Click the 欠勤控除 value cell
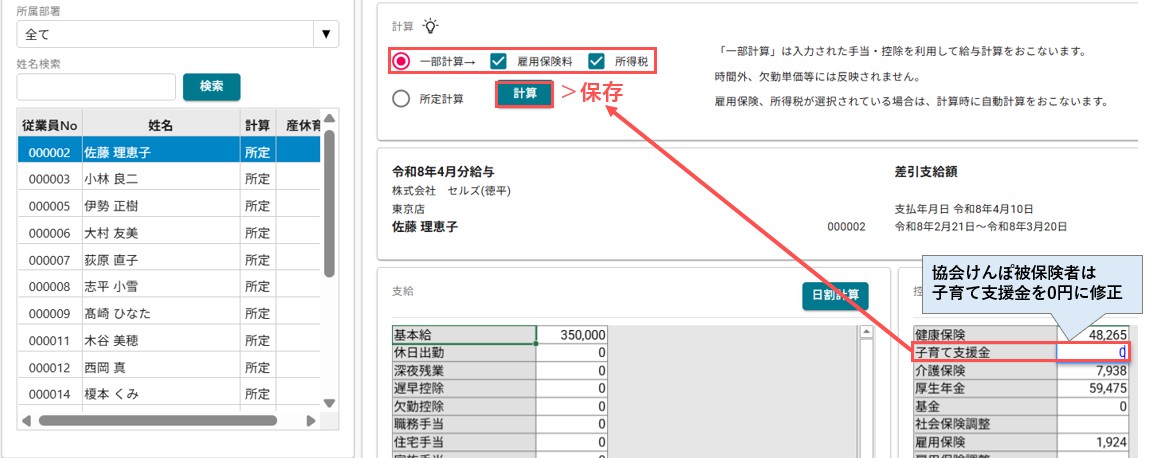The image size is (1149, 458). click(x=572, y=406)
